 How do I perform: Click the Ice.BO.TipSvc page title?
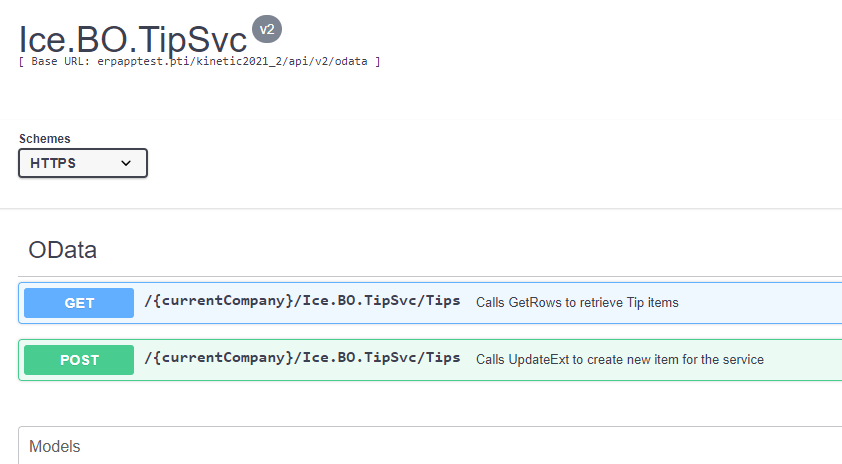[x=133, y=39]
